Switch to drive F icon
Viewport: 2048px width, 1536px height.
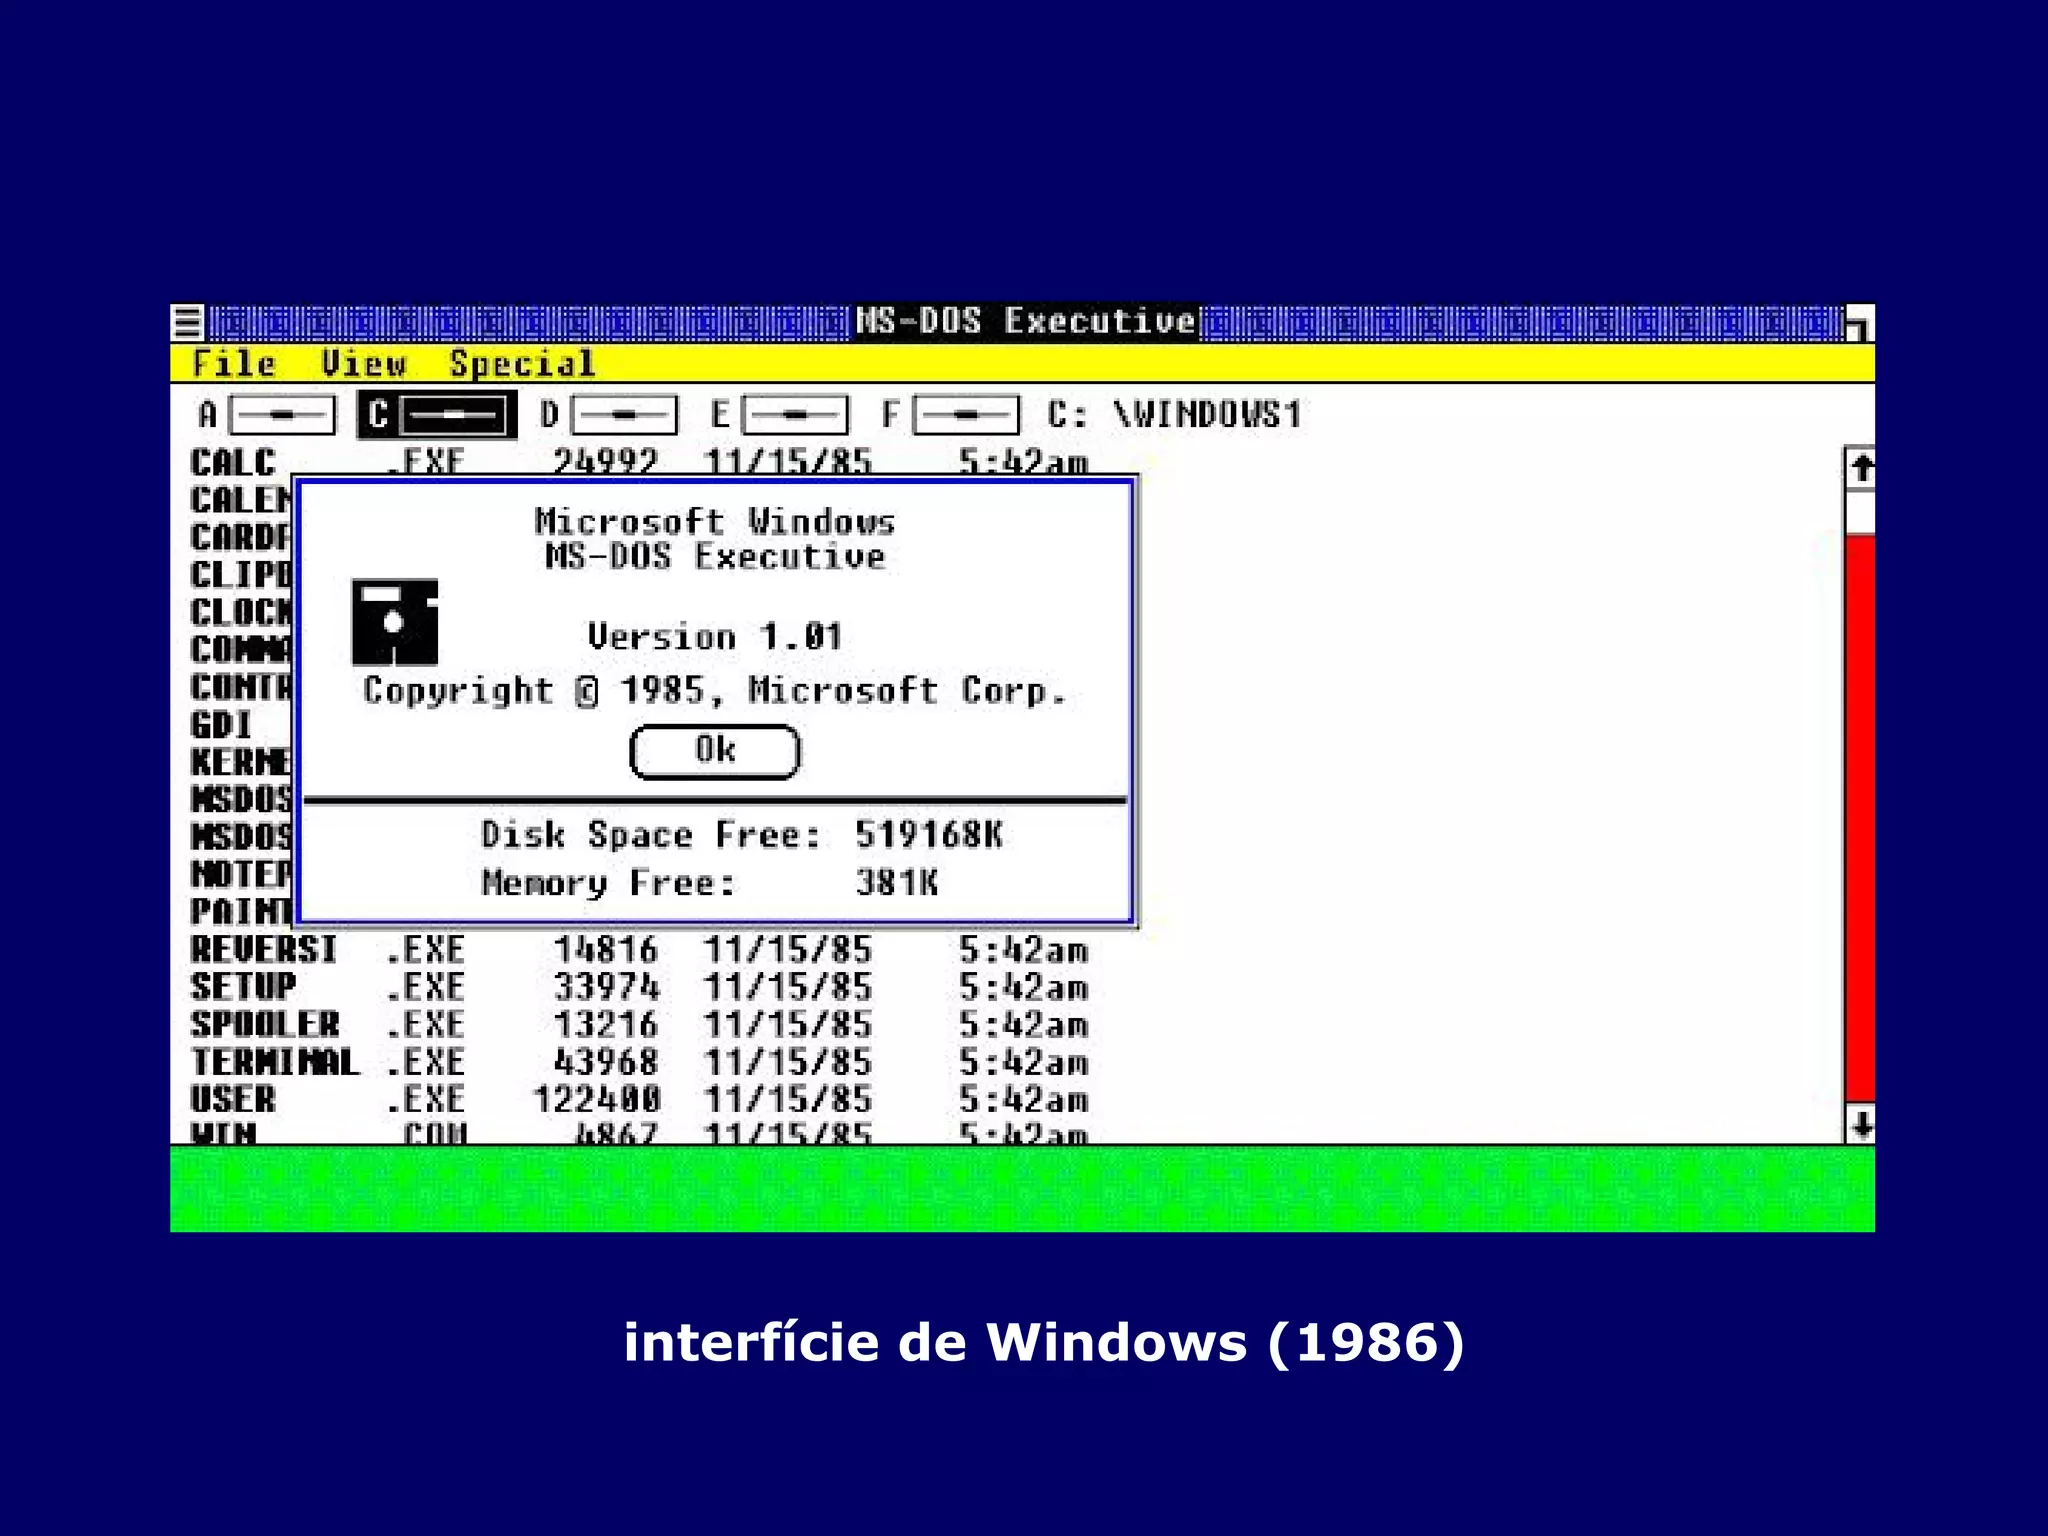pos(950,415)
